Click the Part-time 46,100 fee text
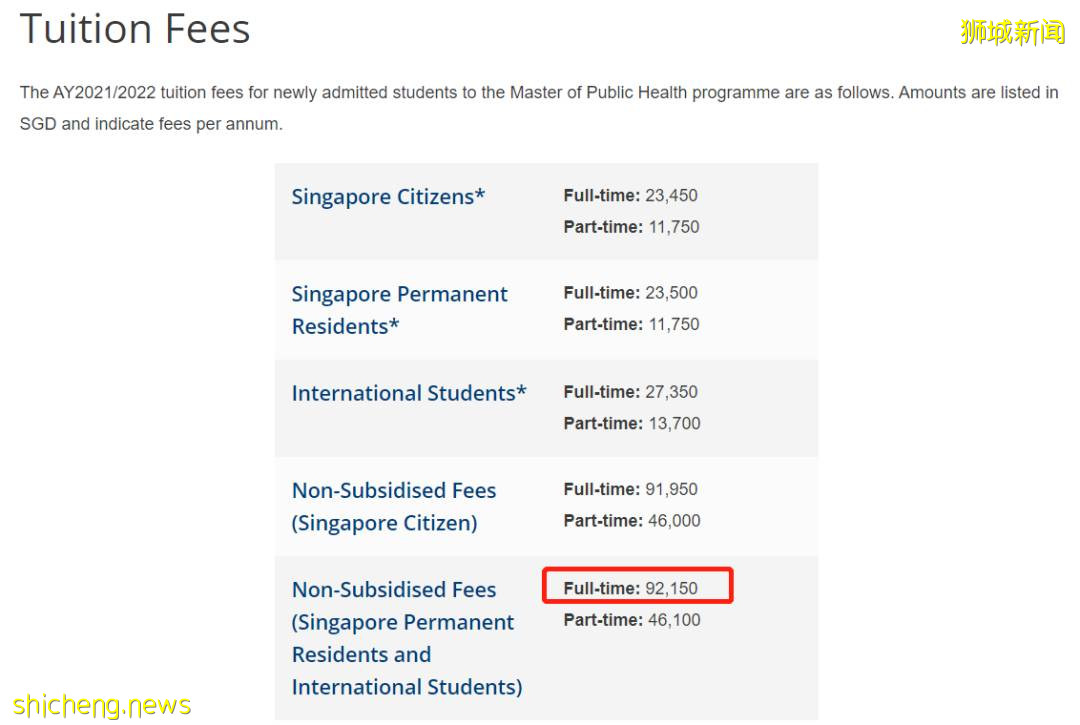Screen dimensions: 1080x725 click(x=631, y=620)
